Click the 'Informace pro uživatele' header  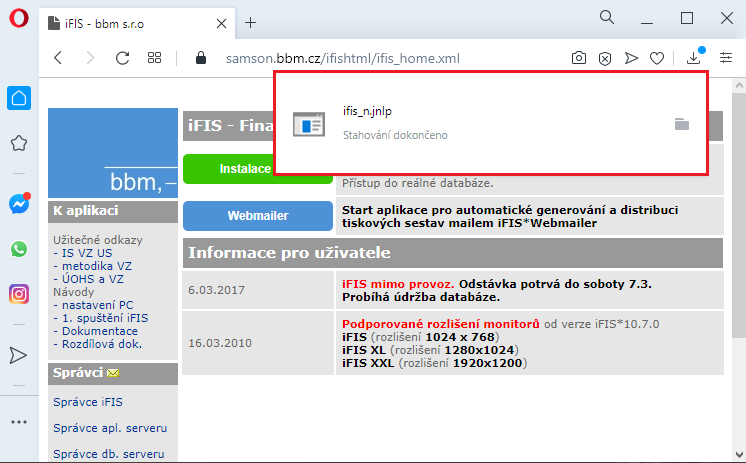pos(452,253)
